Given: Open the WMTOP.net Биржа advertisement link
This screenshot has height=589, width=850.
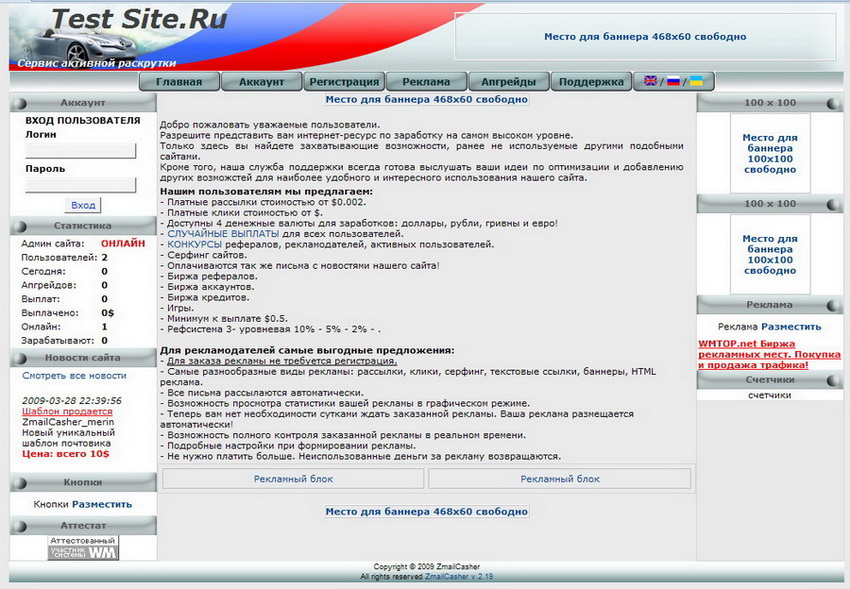Looking at the screenshot, I should click(x=769, y=354).
